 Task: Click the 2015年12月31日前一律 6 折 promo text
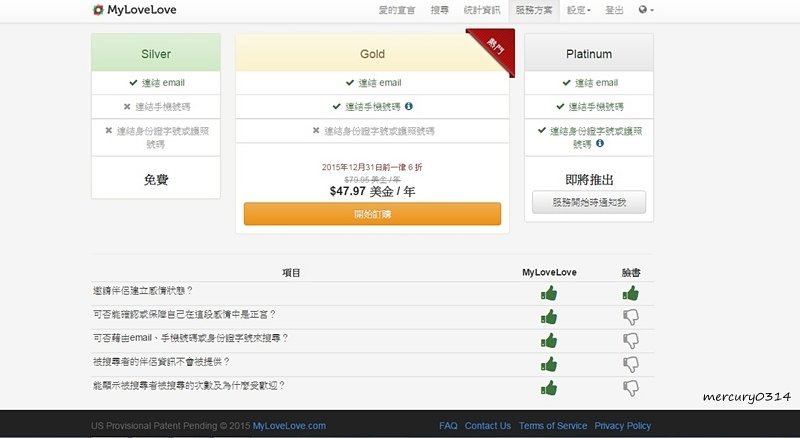(x=372, y=167)
